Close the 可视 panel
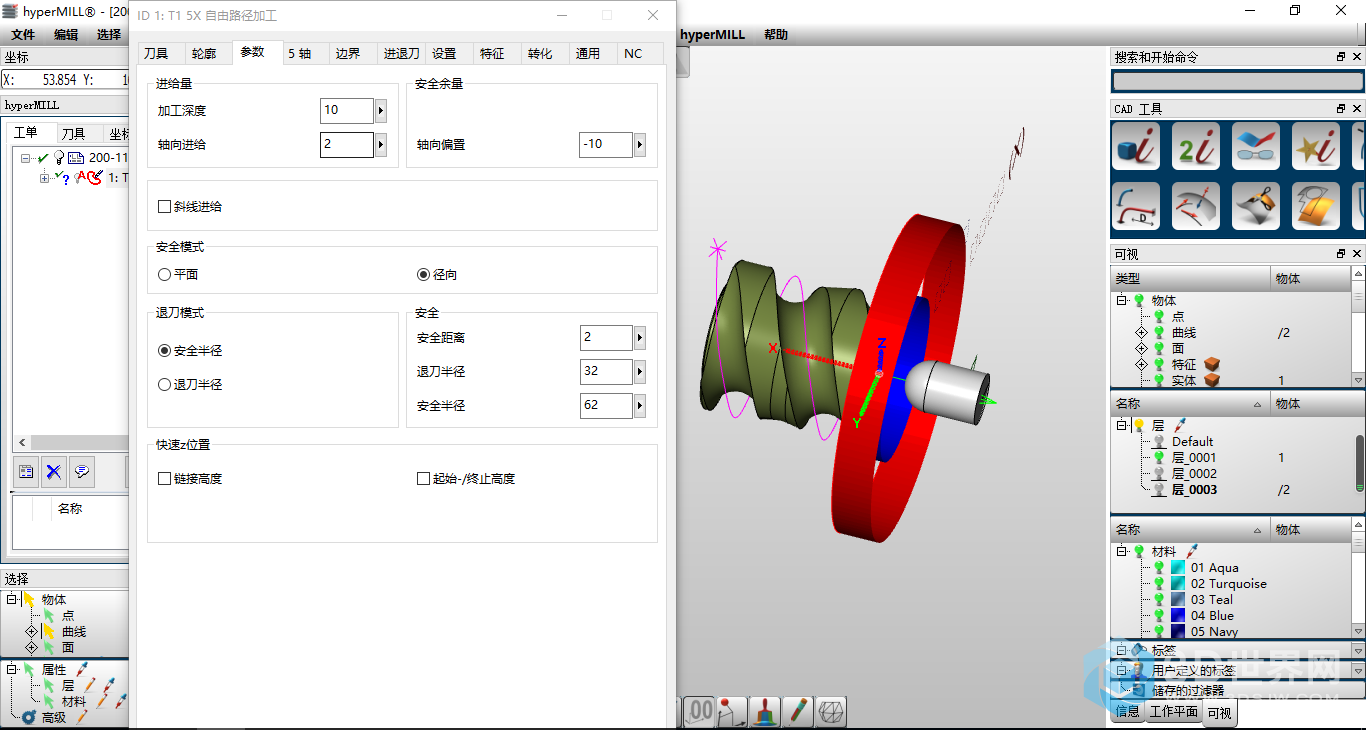 tap(1357, 254)
